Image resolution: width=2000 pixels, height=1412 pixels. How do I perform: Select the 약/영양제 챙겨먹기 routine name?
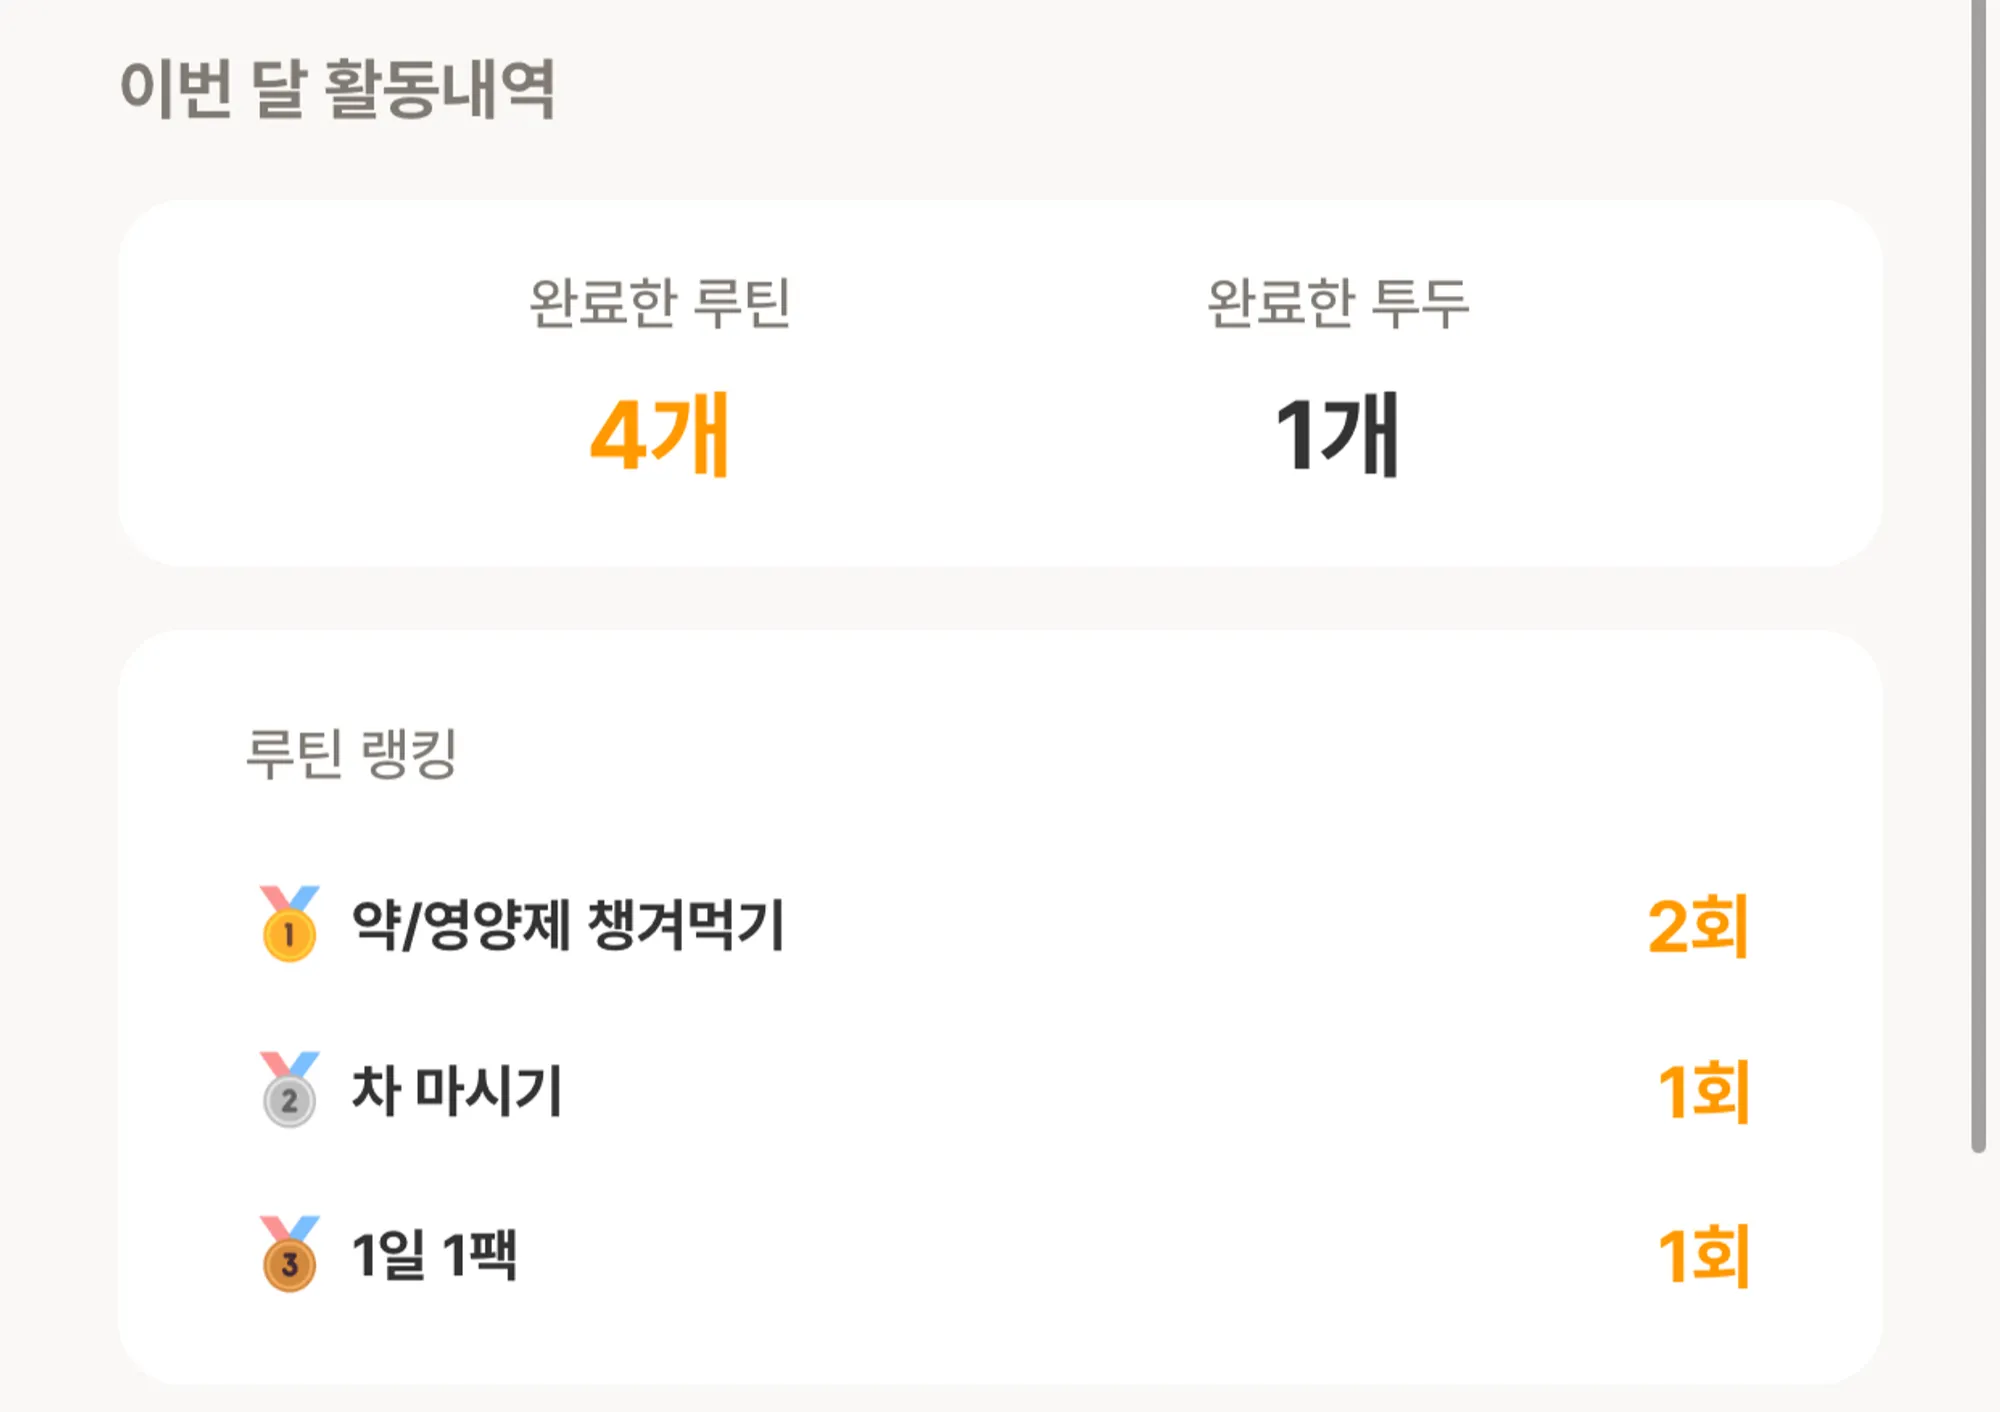[x=568, y=925]
